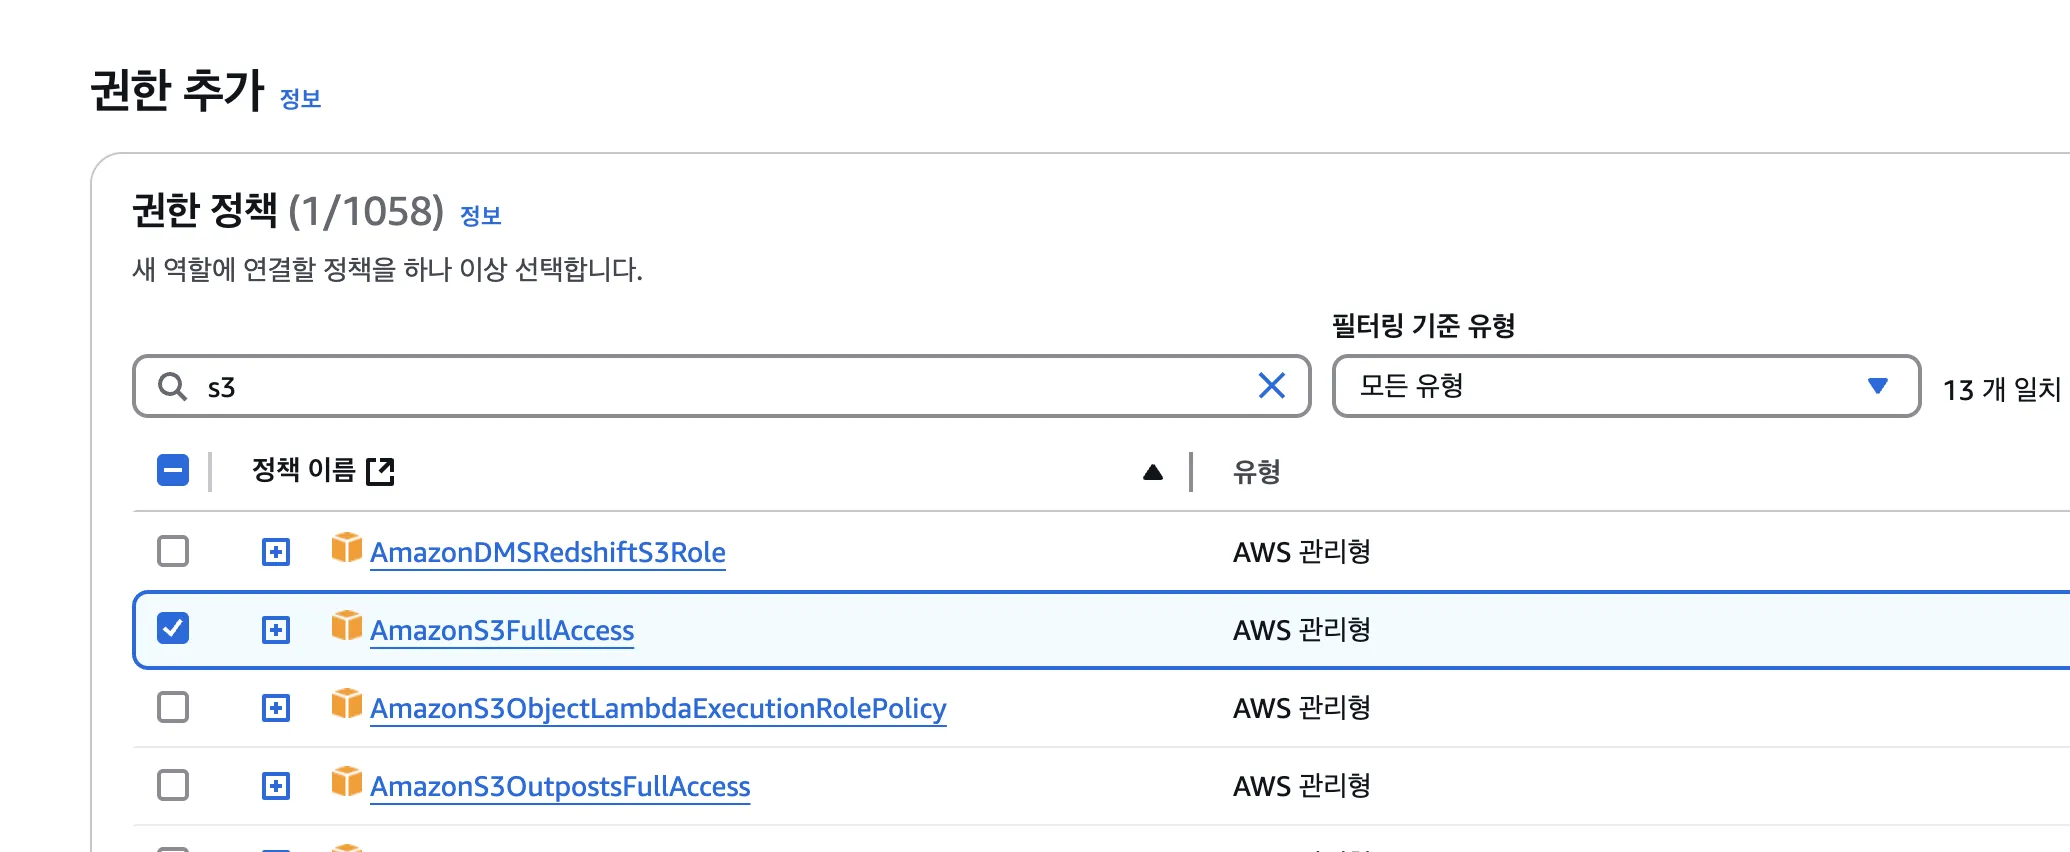Open the 모든 유형 filter type dropdown
Screen dimensions: 2070x852
pos(1625,386)
